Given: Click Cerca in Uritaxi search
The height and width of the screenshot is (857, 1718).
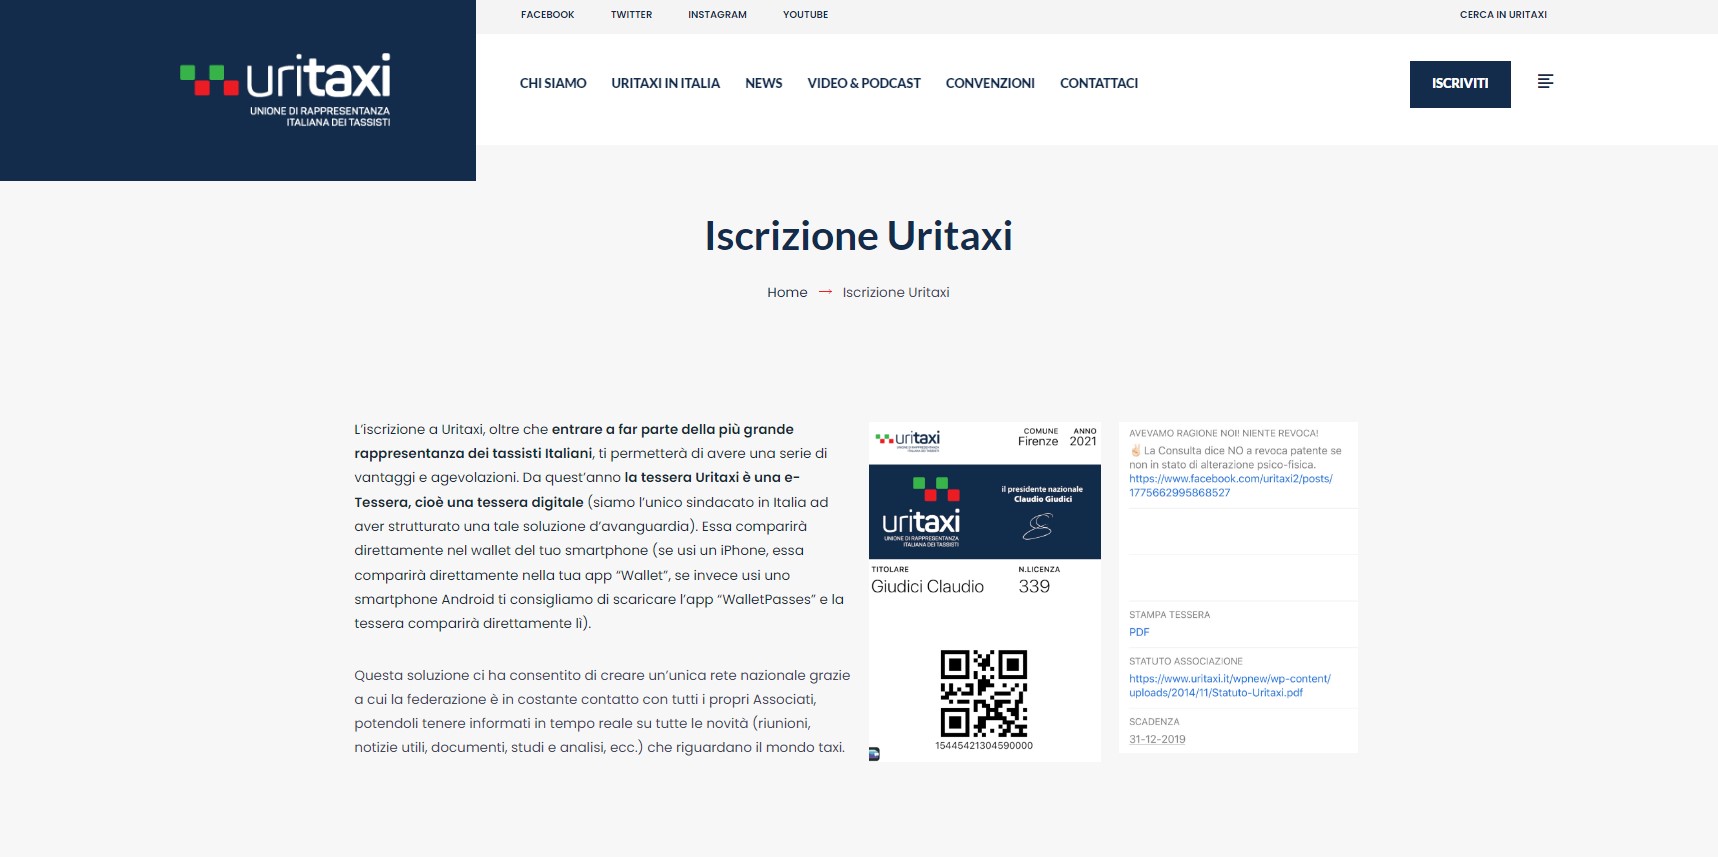Looking at the screenshot, I should click(x=1502, y=15).
